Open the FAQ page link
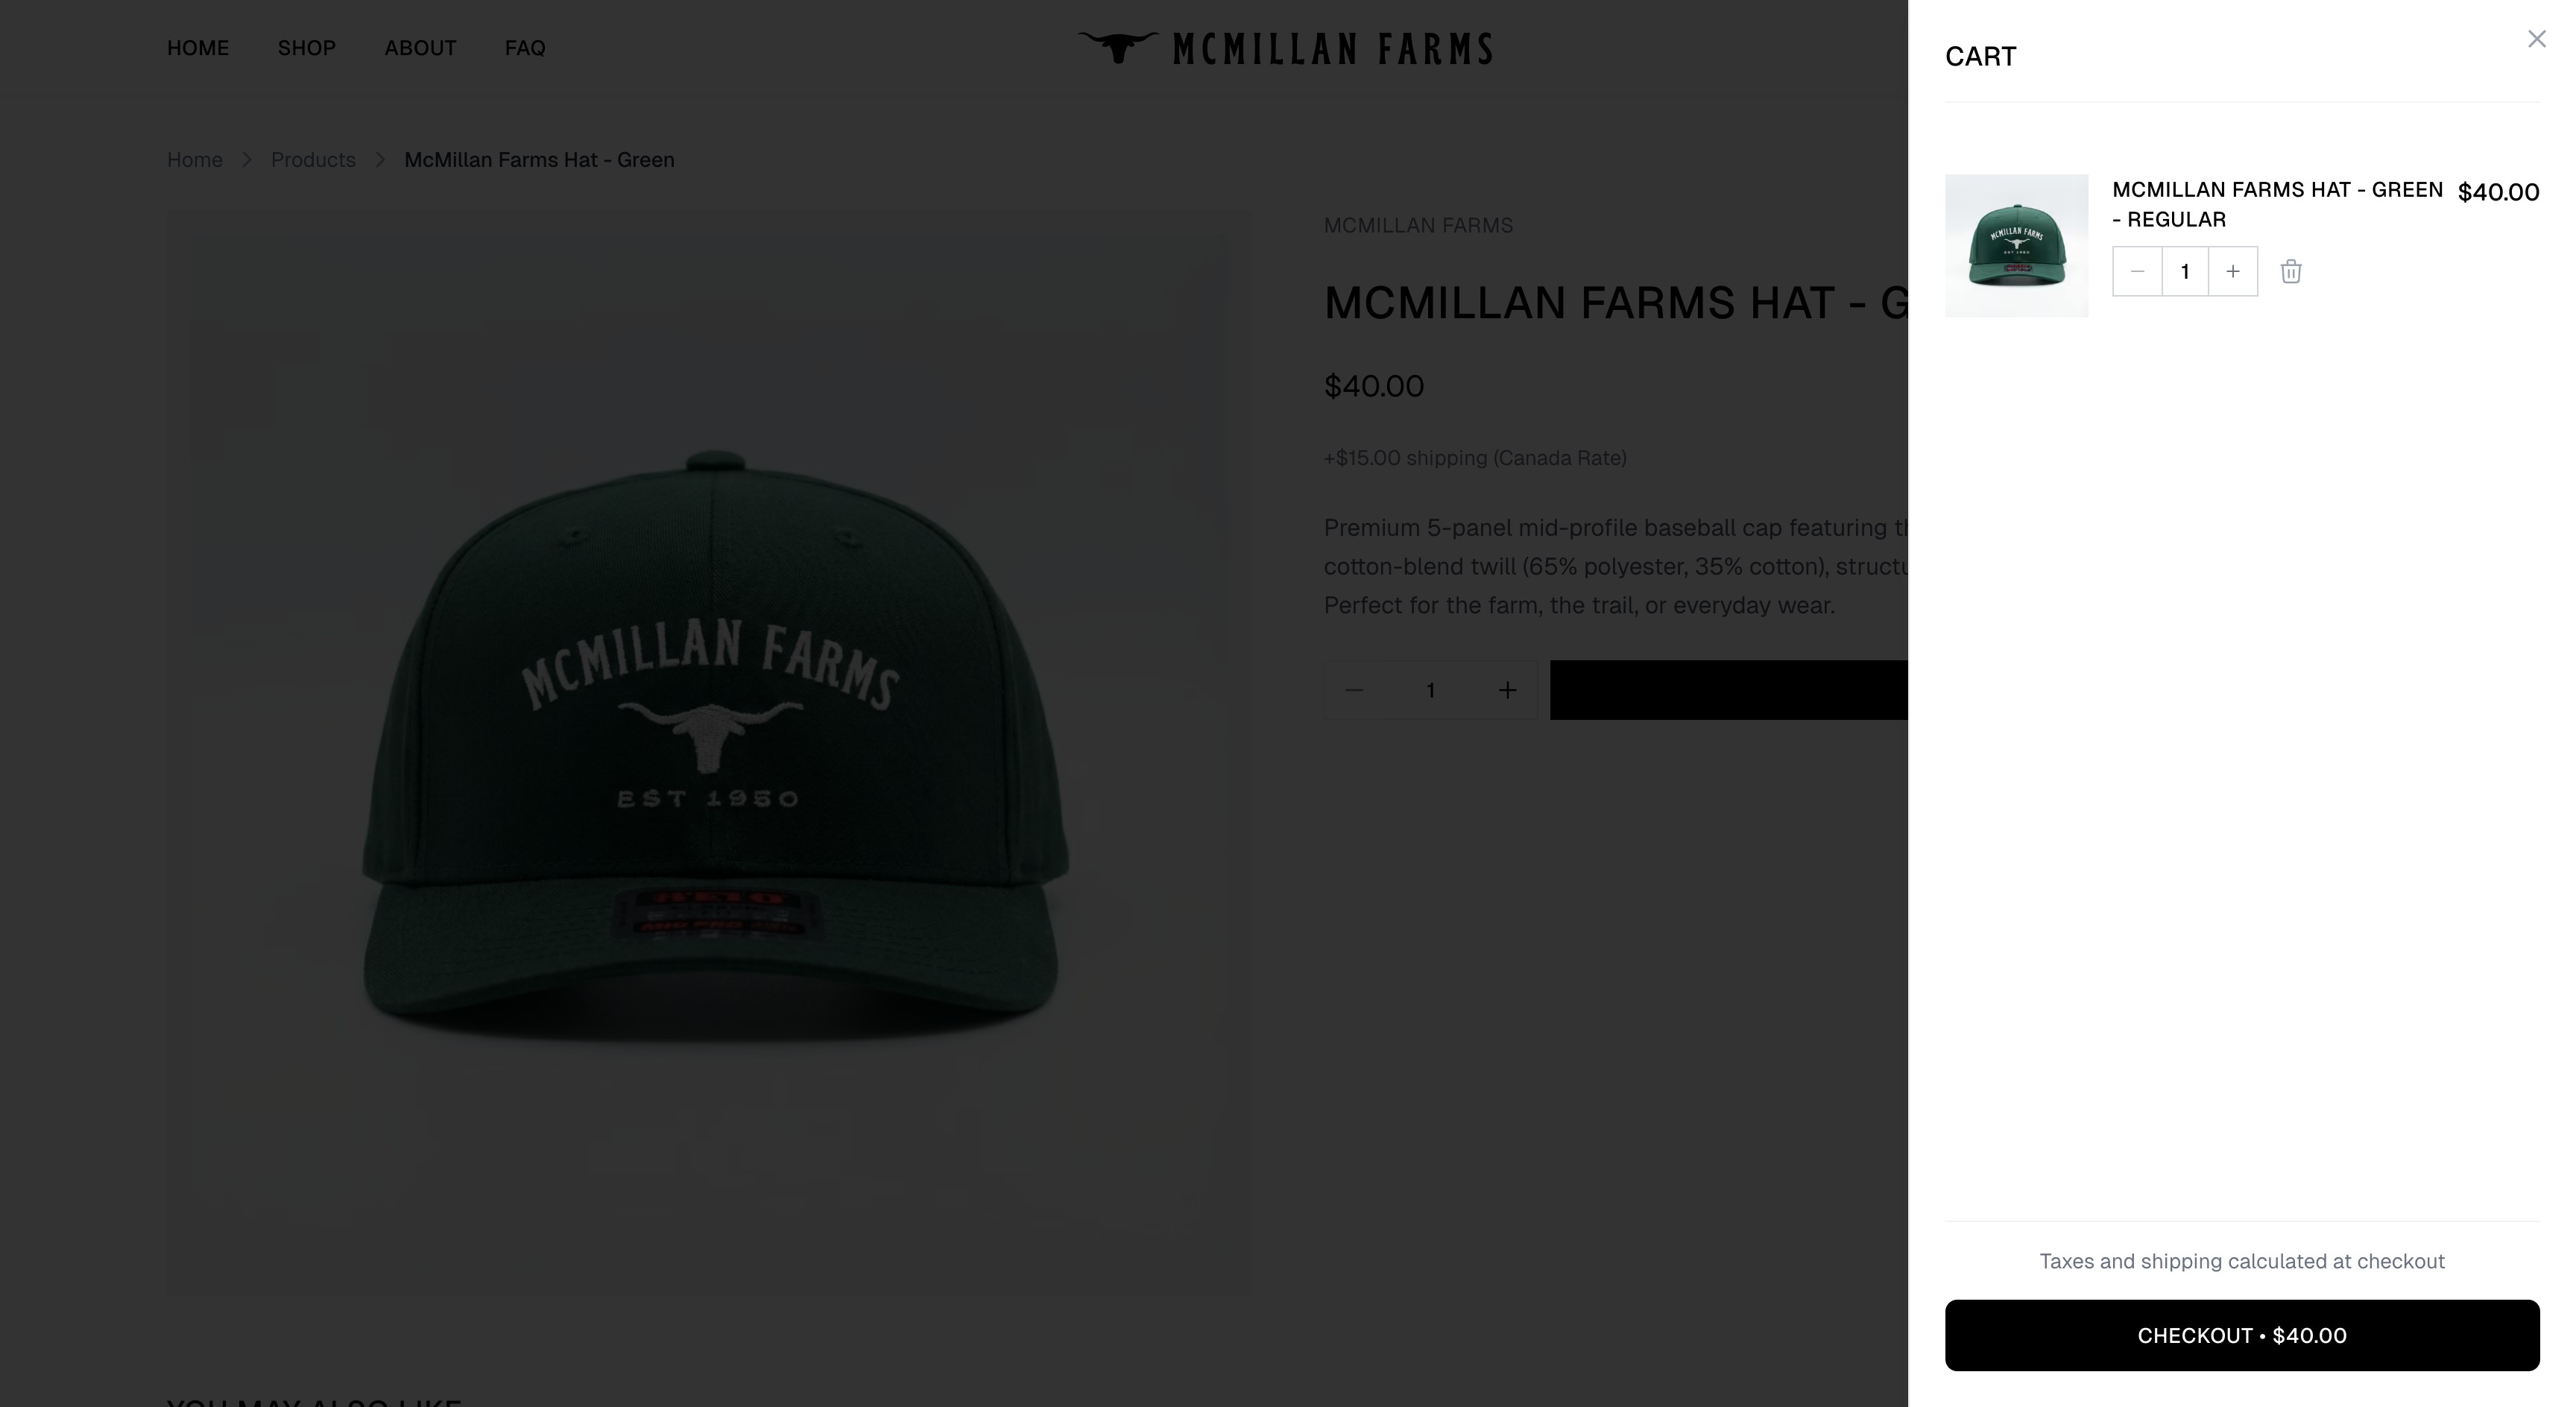 [525, 48]
